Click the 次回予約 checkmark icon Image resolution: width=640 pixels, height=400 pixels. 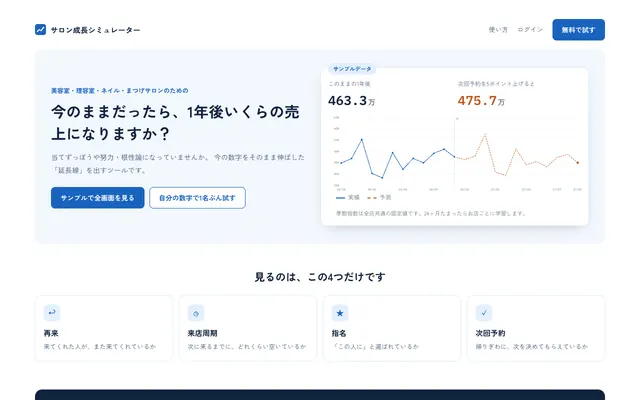(x=484, y=313)
